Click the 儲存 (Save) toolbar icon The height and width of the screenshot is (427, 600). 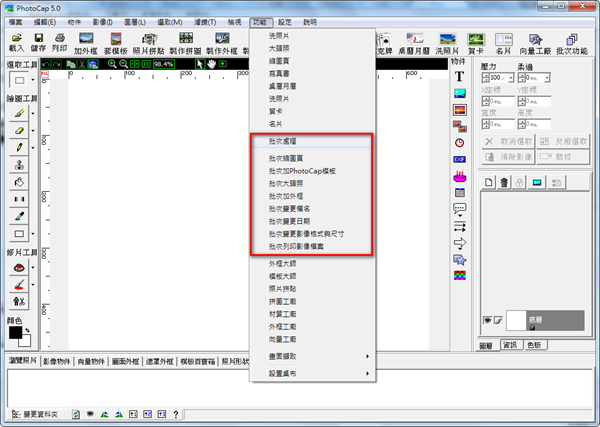click(38, 42)
